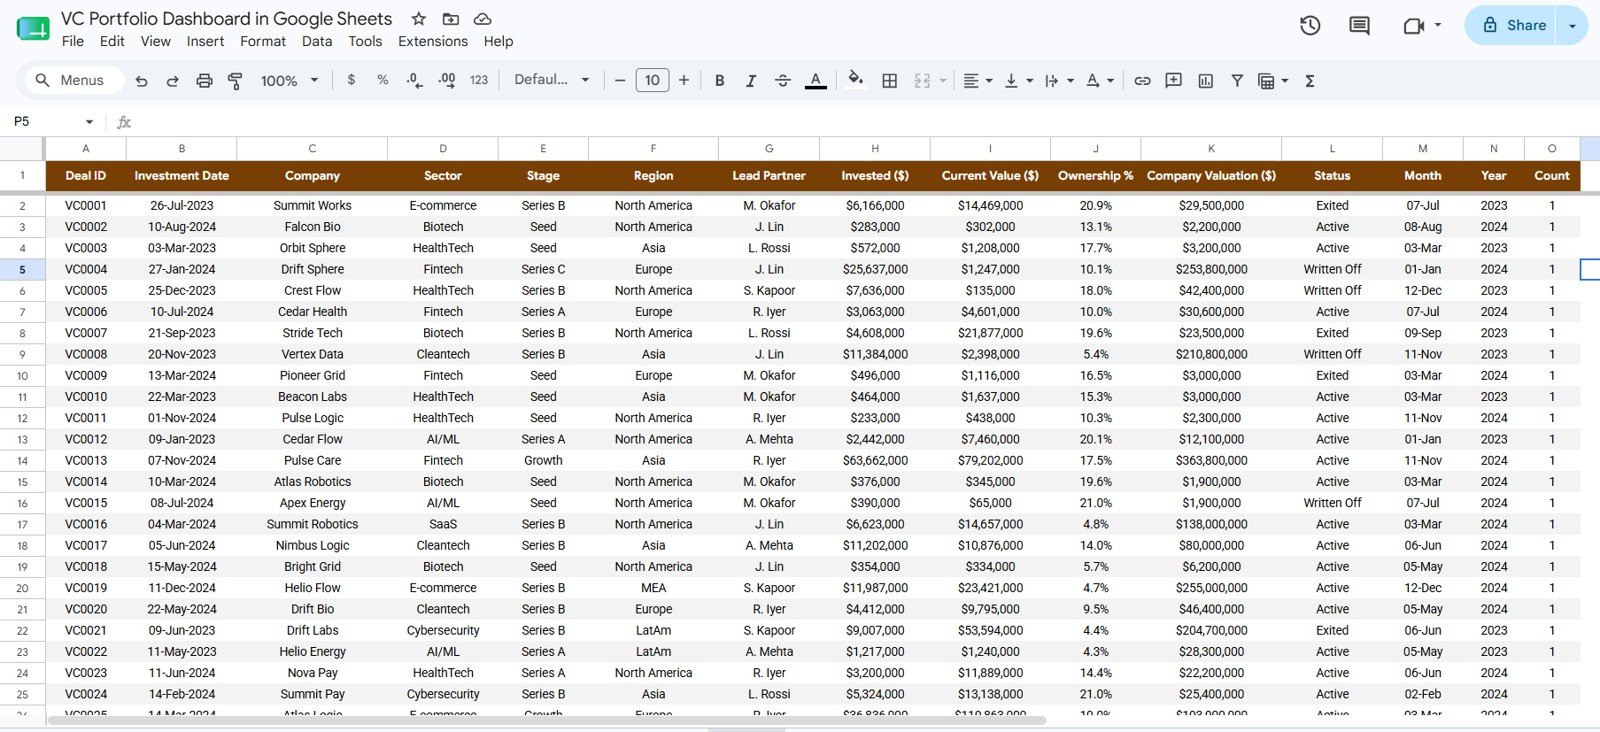
Task: Open the zoom 100% dropdown
Action: pyautogui.click(x=289, y=81)
